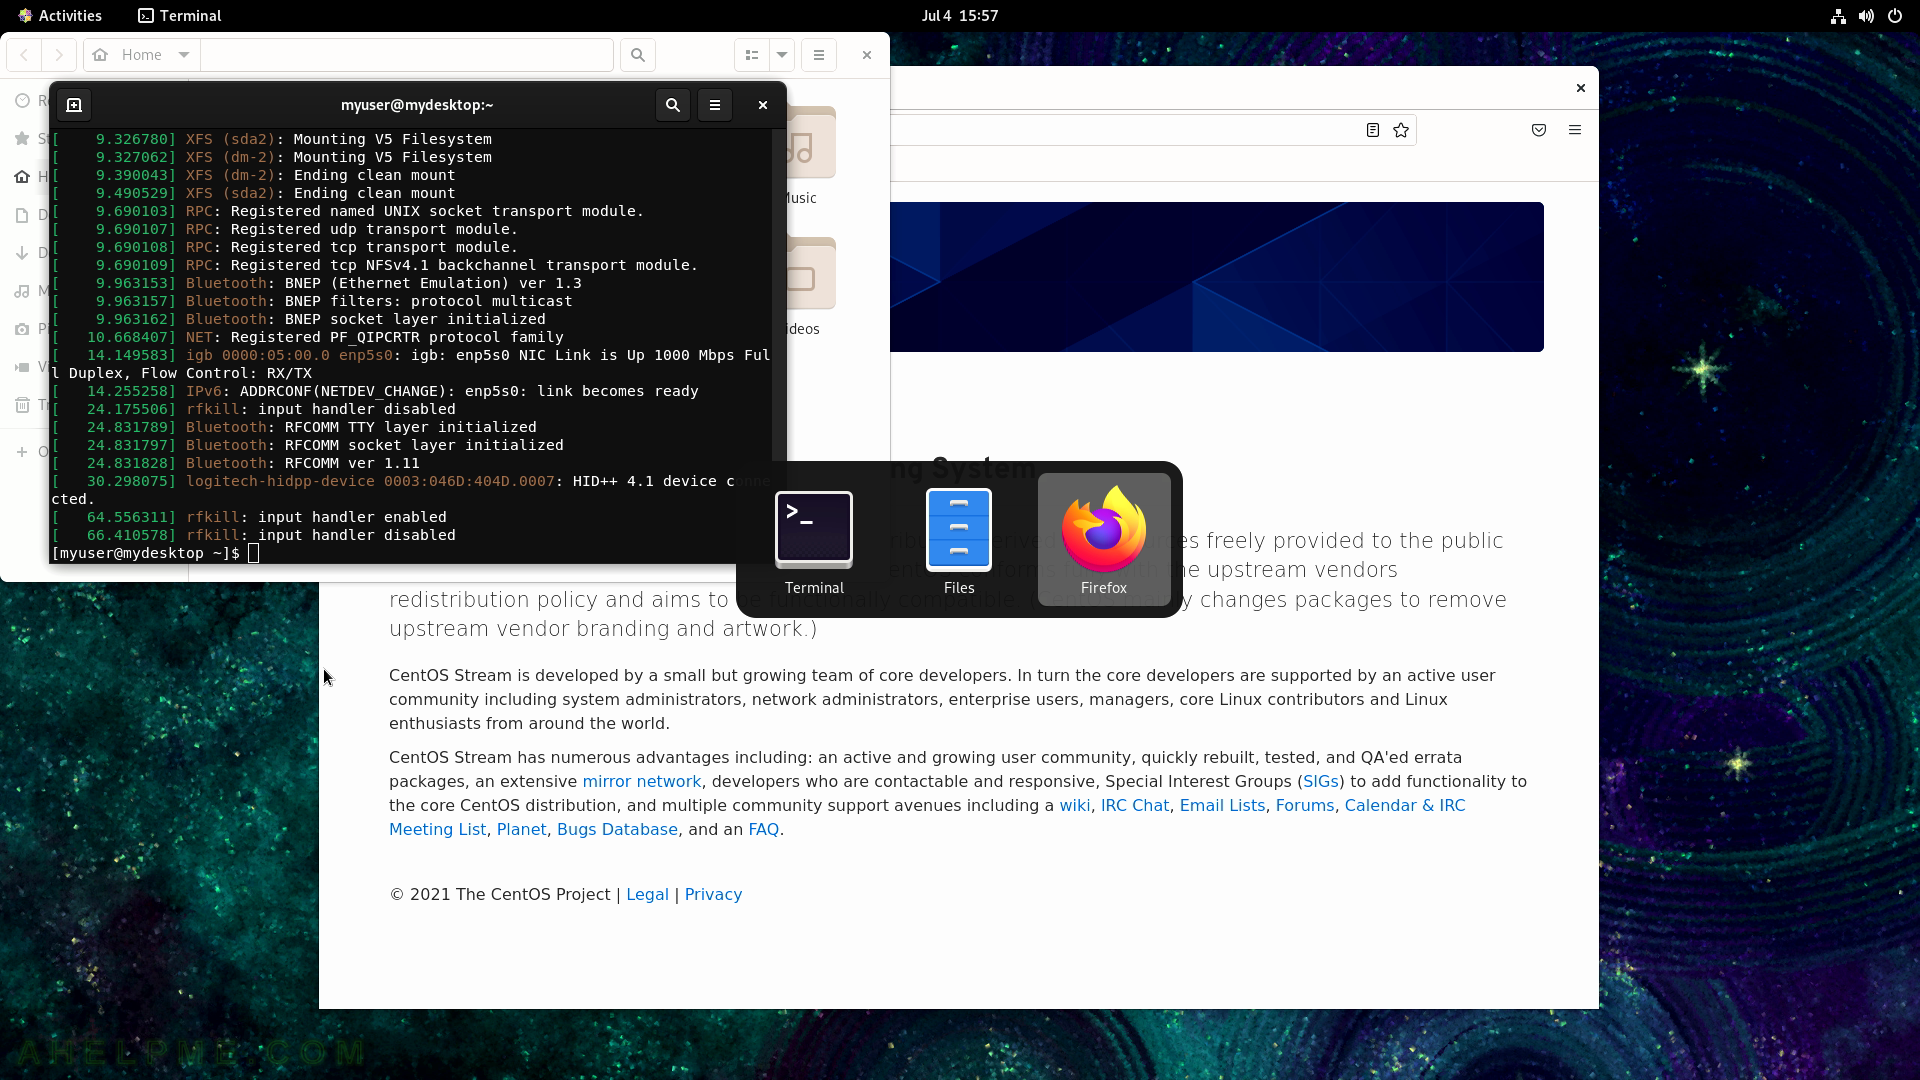Expand Files view options dropdown arrow

coord(782,55)
